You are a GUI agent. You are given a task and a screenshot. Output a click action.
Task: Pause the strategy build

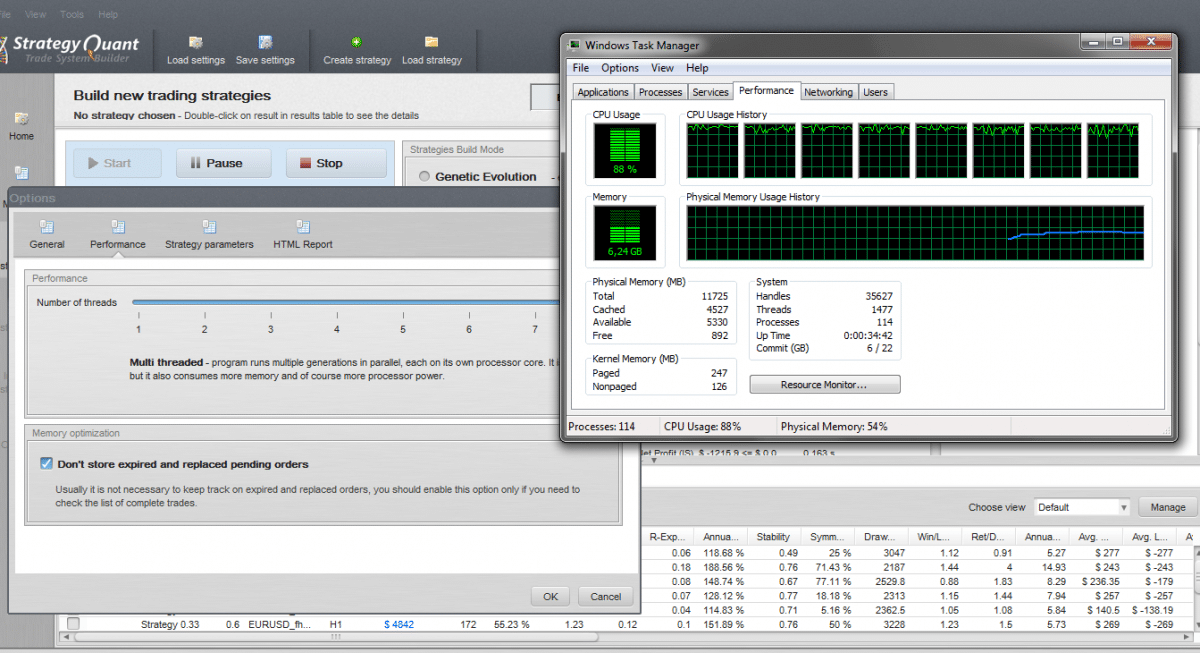point(224,163)
